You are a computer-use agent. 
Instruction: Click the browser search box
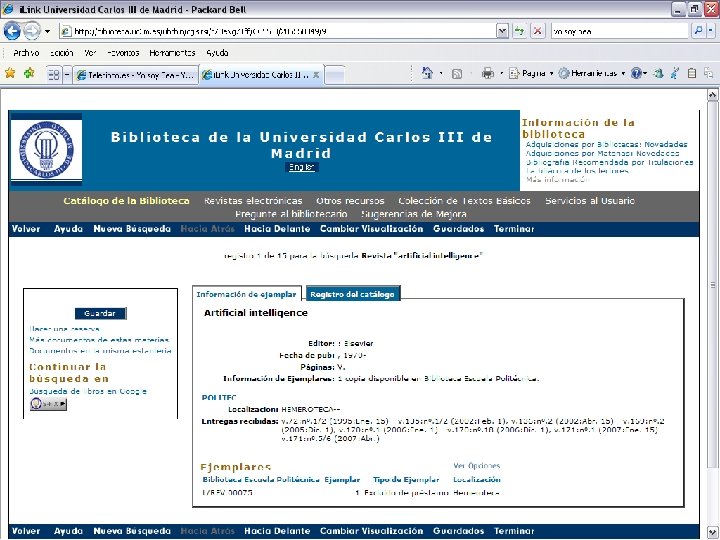pos(620,31)
